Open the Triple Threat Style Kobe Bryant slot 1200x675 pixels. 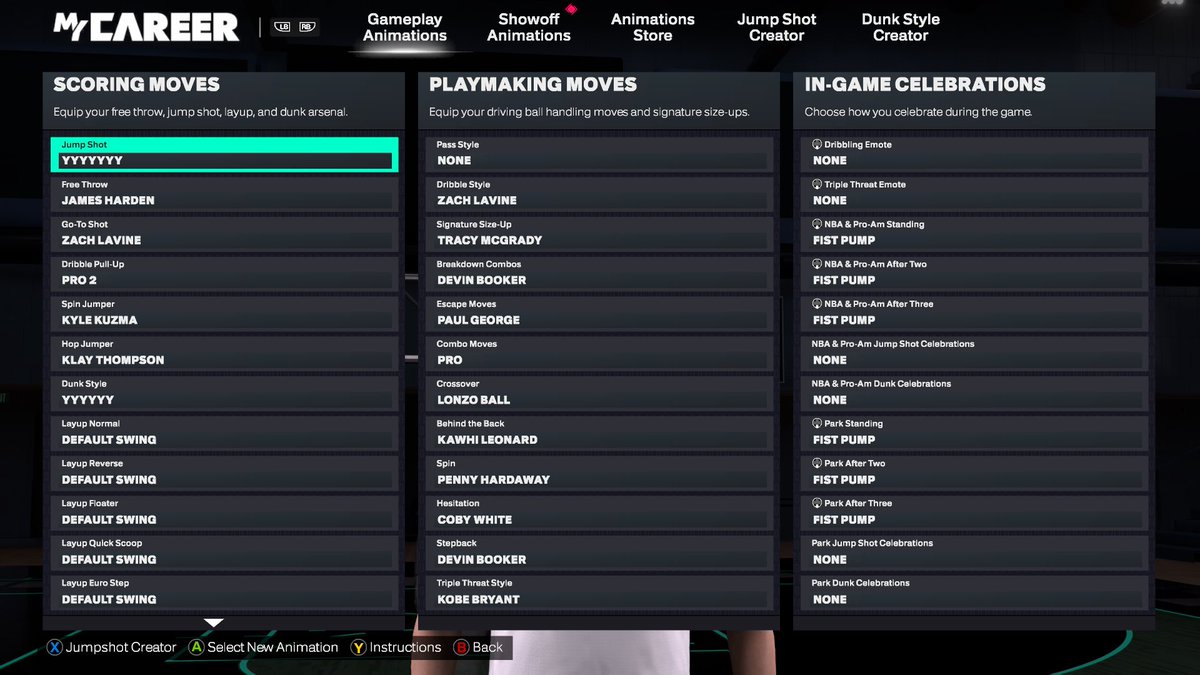pos(599,594)
